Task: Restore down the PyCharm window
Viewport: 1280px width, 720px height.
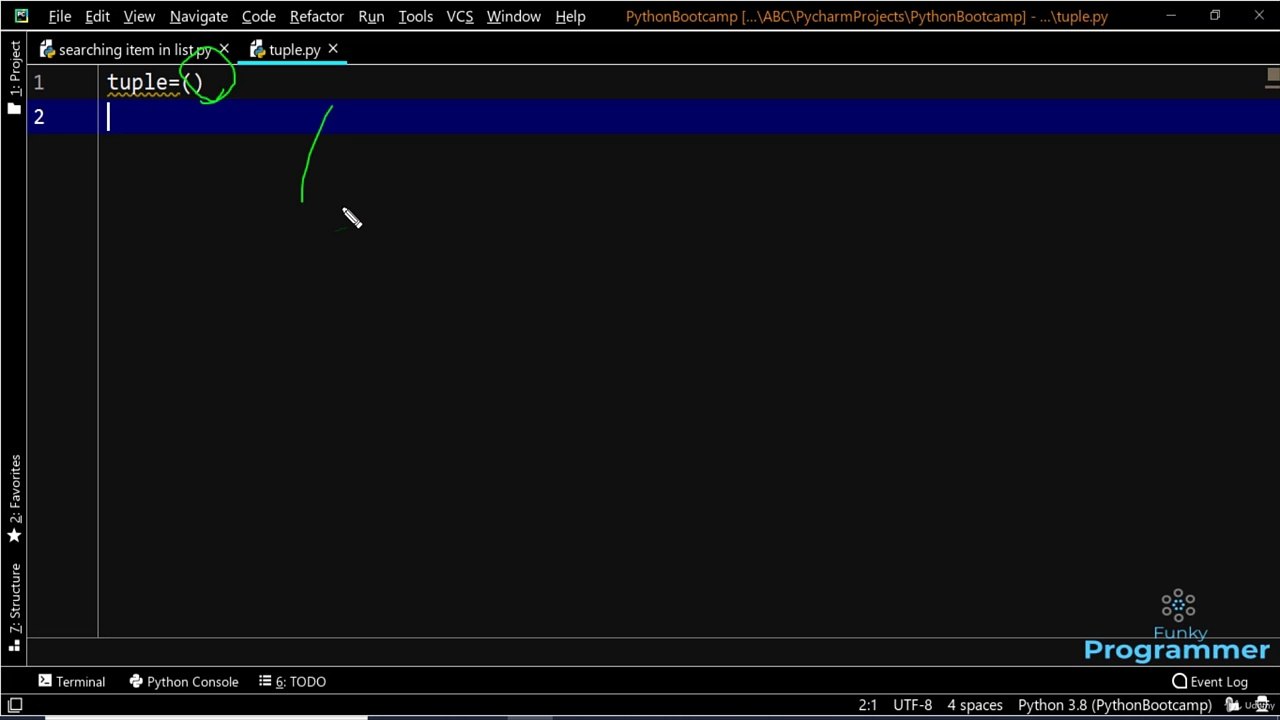Action: click(1215, 16)
